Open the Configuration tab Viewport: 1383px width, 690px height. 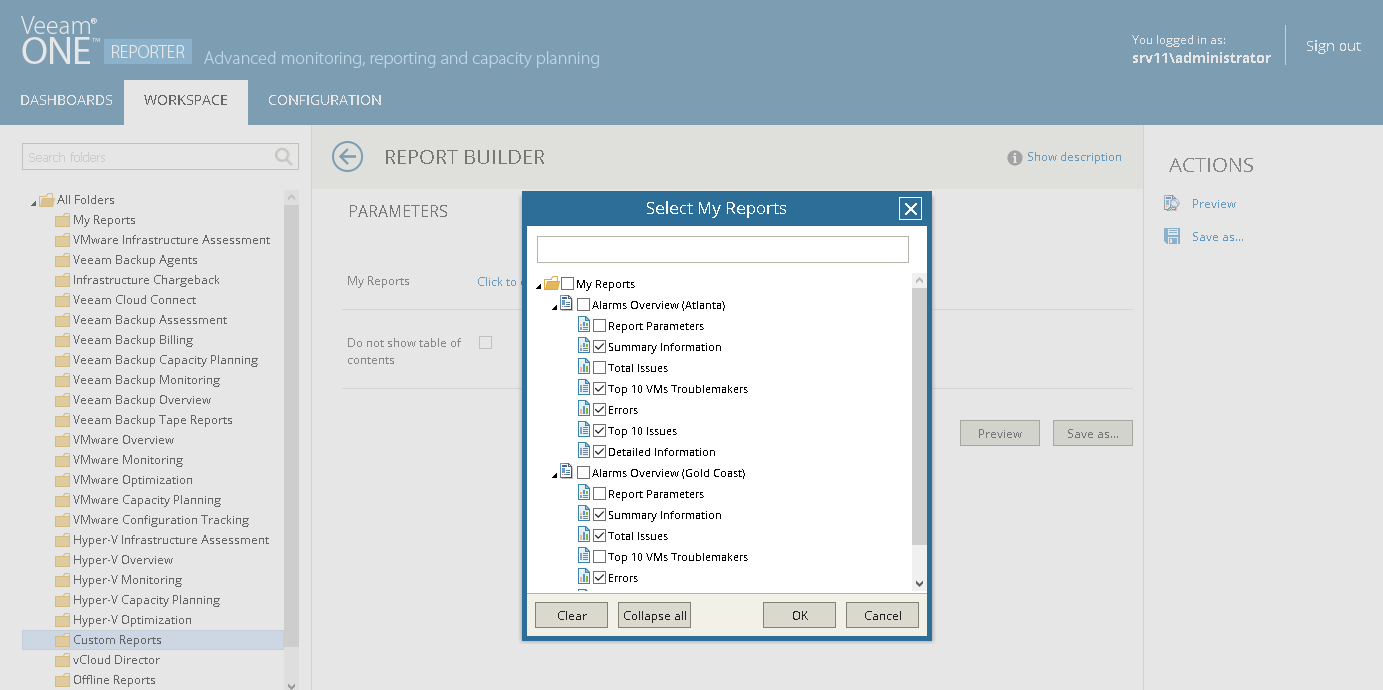(325, 100)
